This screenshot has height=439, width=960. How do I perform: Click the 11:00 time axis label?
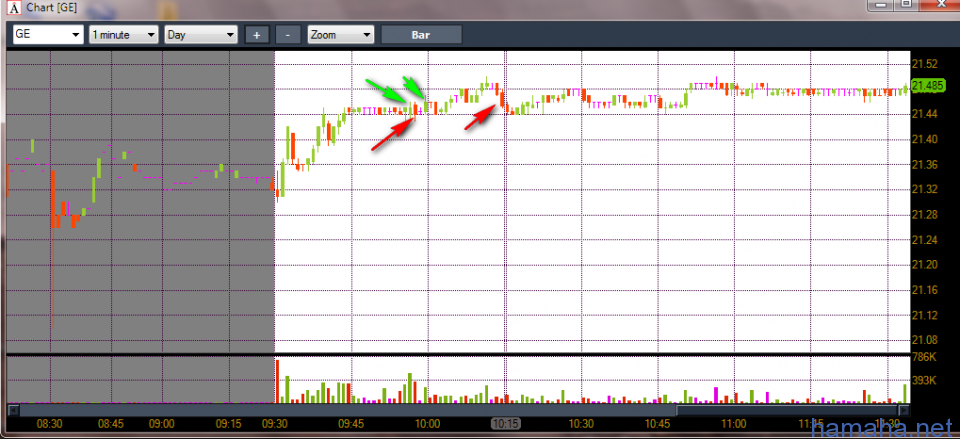(733, 424)
